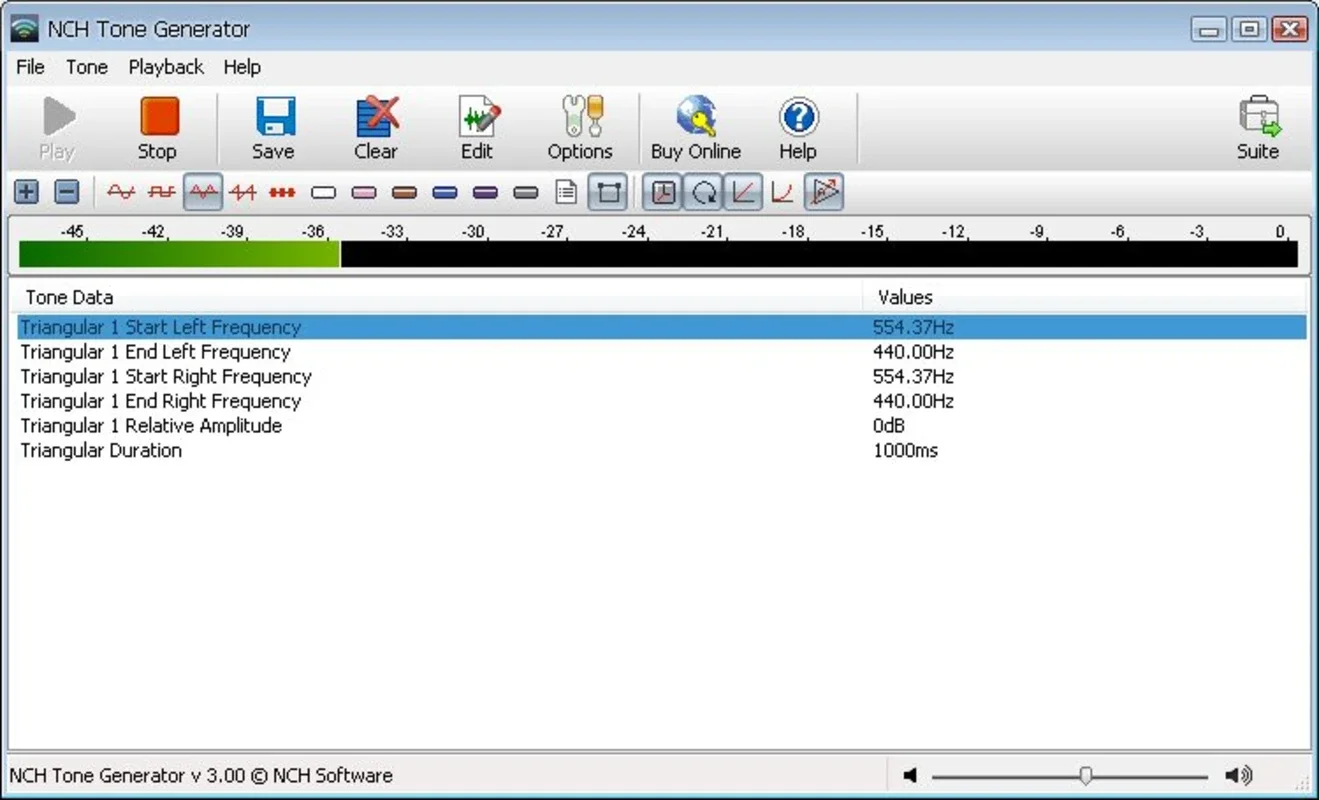The image size is (1319, 800).
Task: Remove a tone with minus icon
Action: [66, 192]
